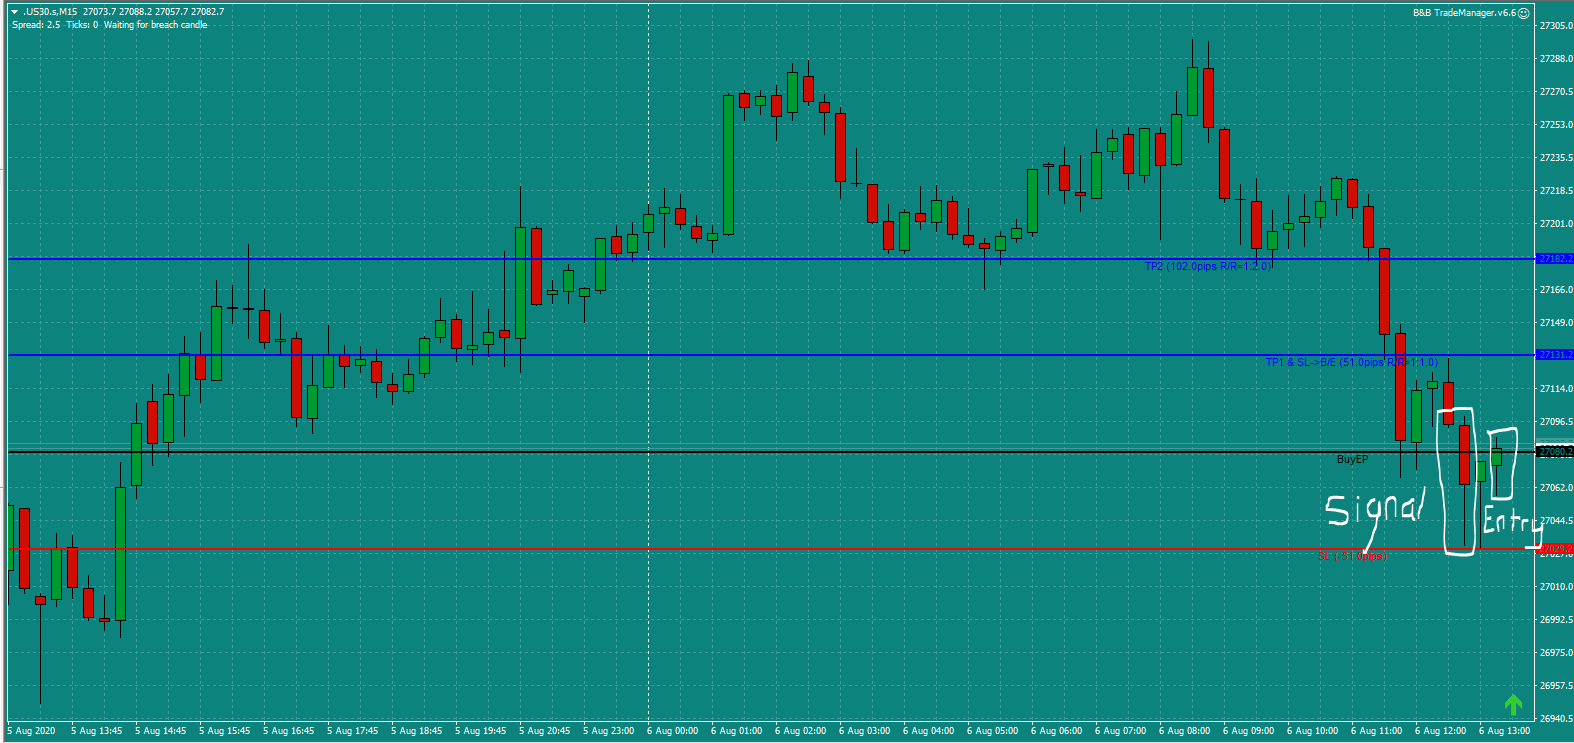Click the red 27029.2 price tag
Screen dimensions: 1574x743
[1555, 549]
